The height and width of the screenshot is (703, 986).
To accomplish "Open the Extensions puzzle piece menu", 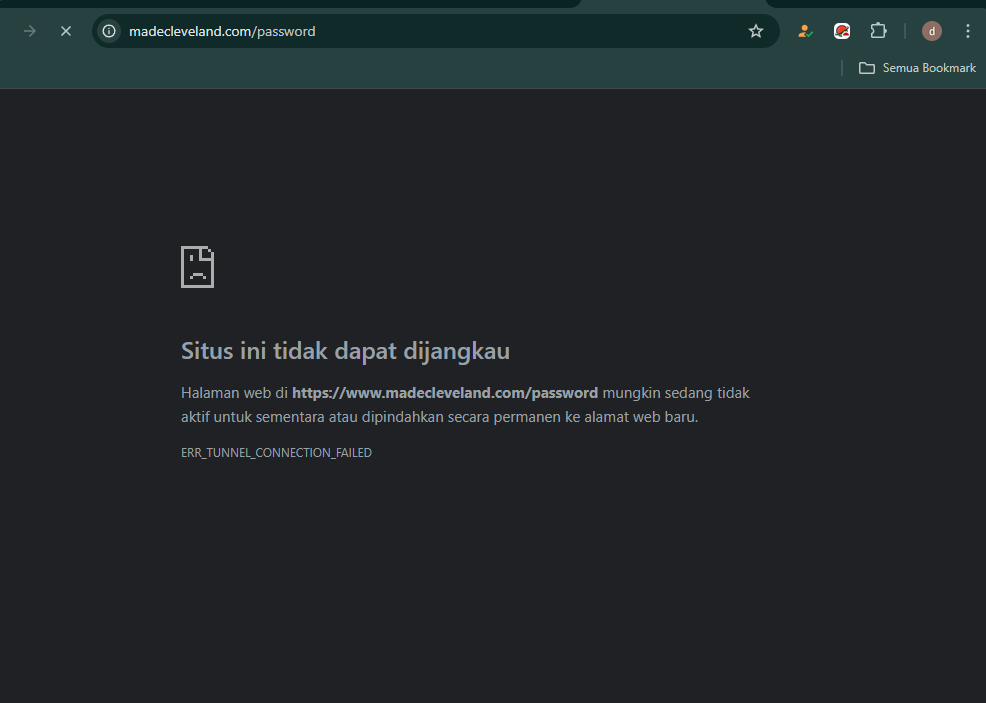I will pos(878,31).
